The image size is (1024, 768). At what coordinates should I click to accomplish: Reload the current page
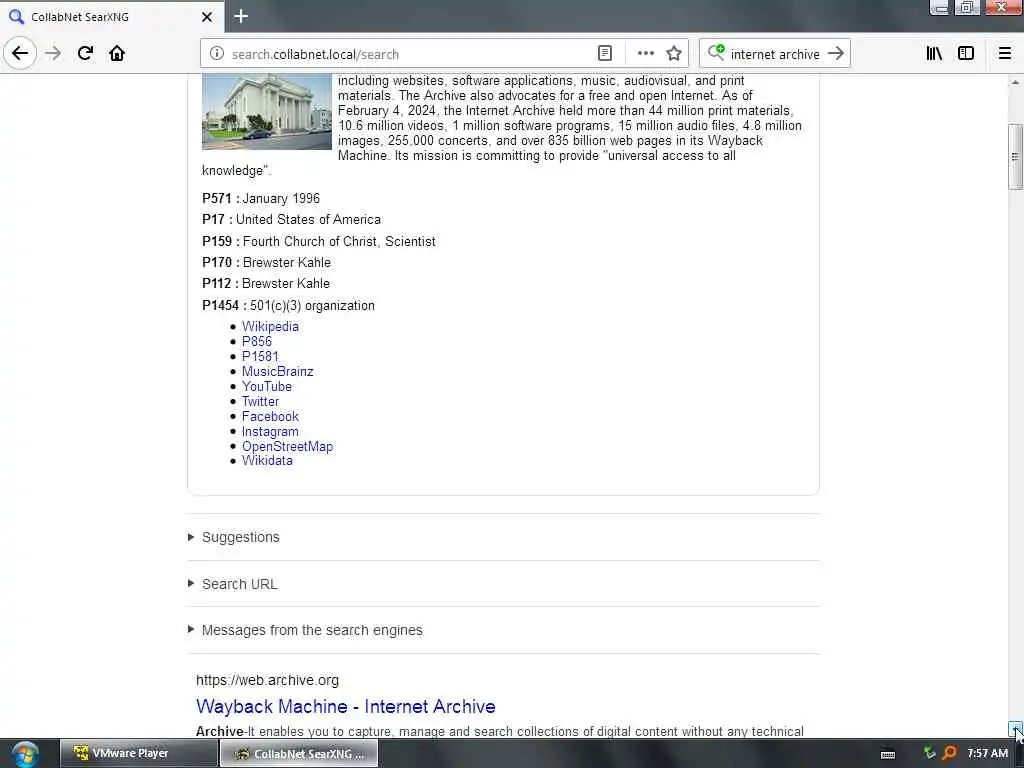coord(85,54)
